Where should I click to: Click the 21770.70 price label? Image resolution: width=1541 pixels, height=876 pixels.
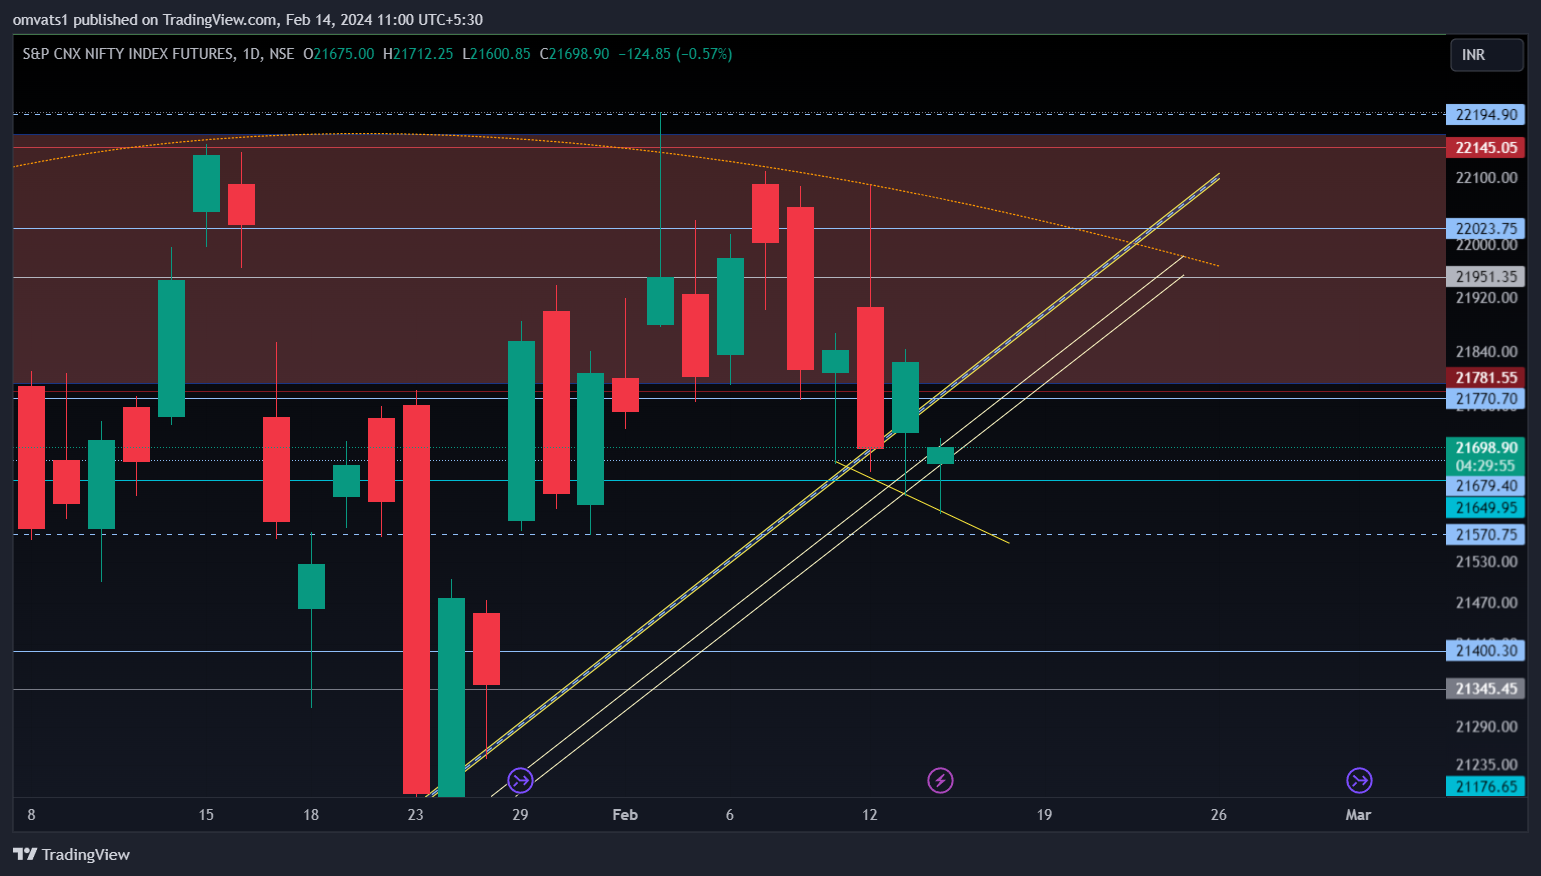(x=1486, y=398)
